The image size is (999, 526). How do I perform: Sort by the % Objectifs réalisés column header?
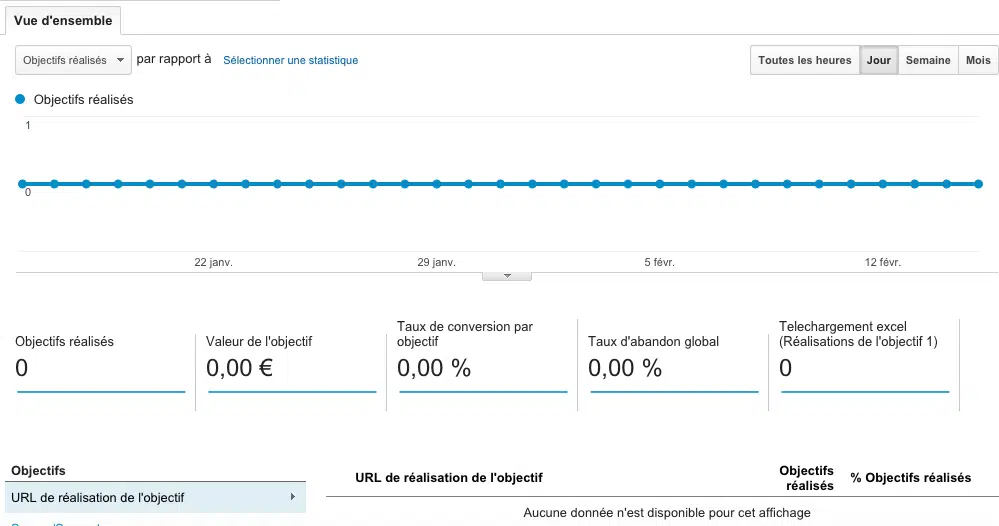[x=910, y=478]
